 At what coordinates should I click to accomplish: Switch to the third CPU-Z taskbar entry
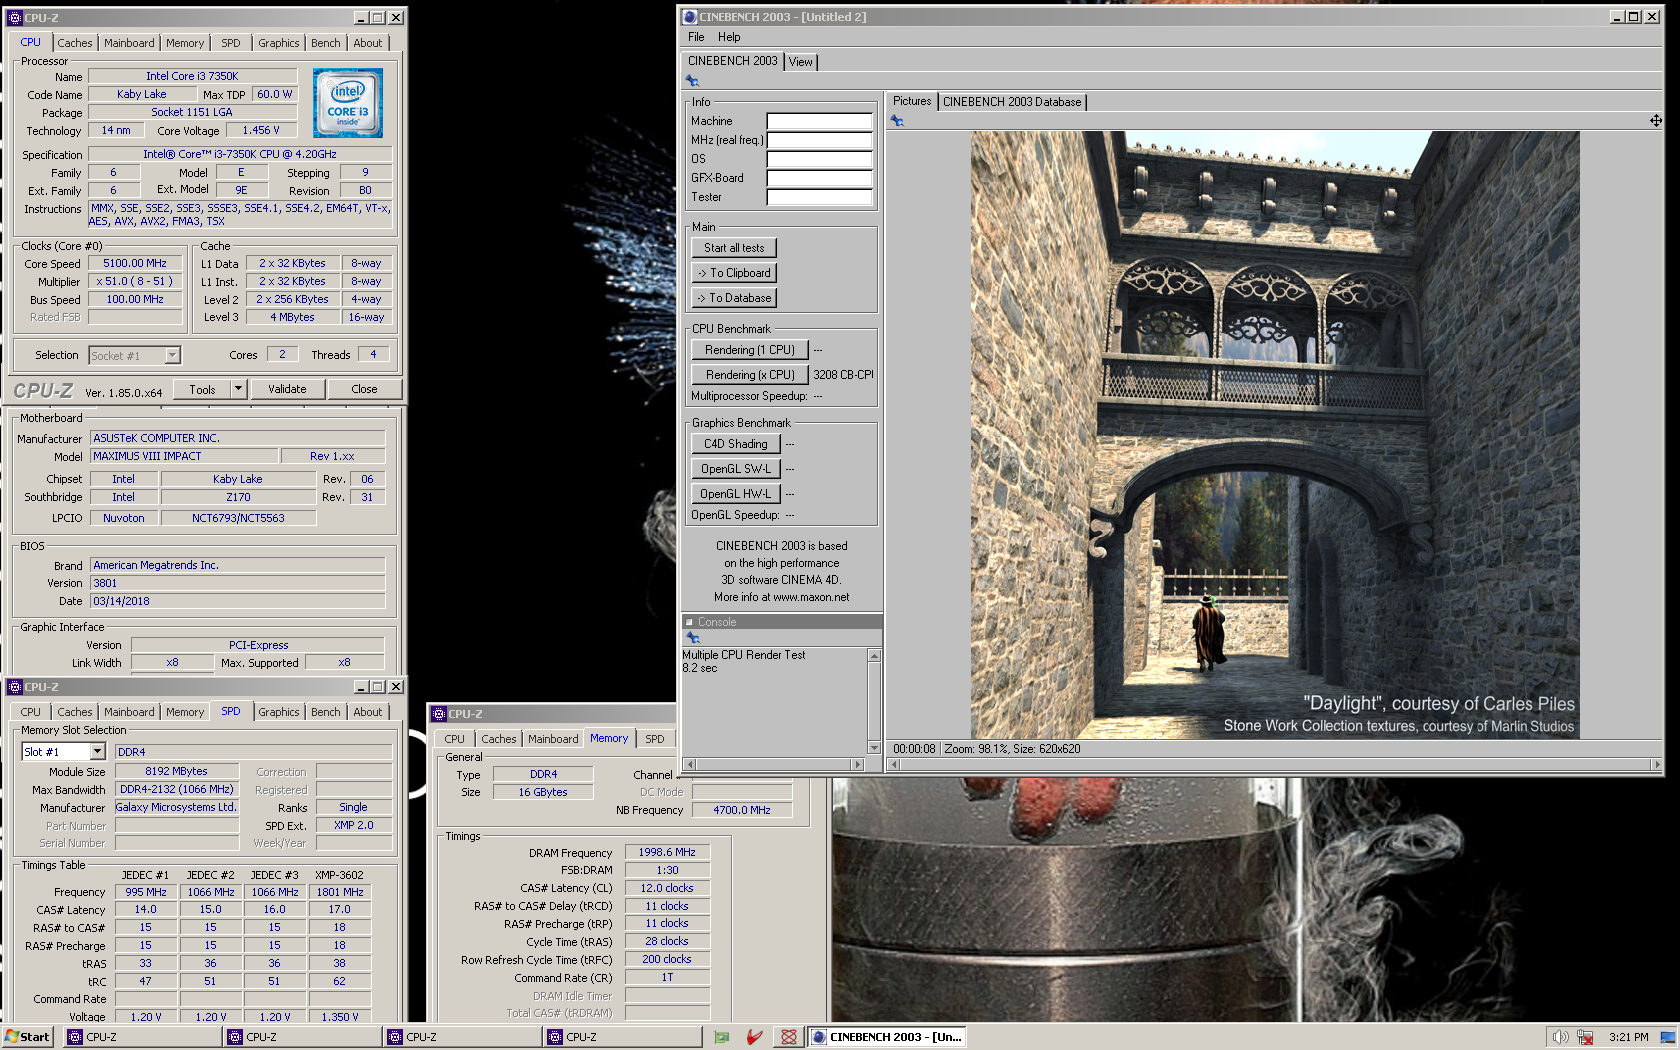462,1037
